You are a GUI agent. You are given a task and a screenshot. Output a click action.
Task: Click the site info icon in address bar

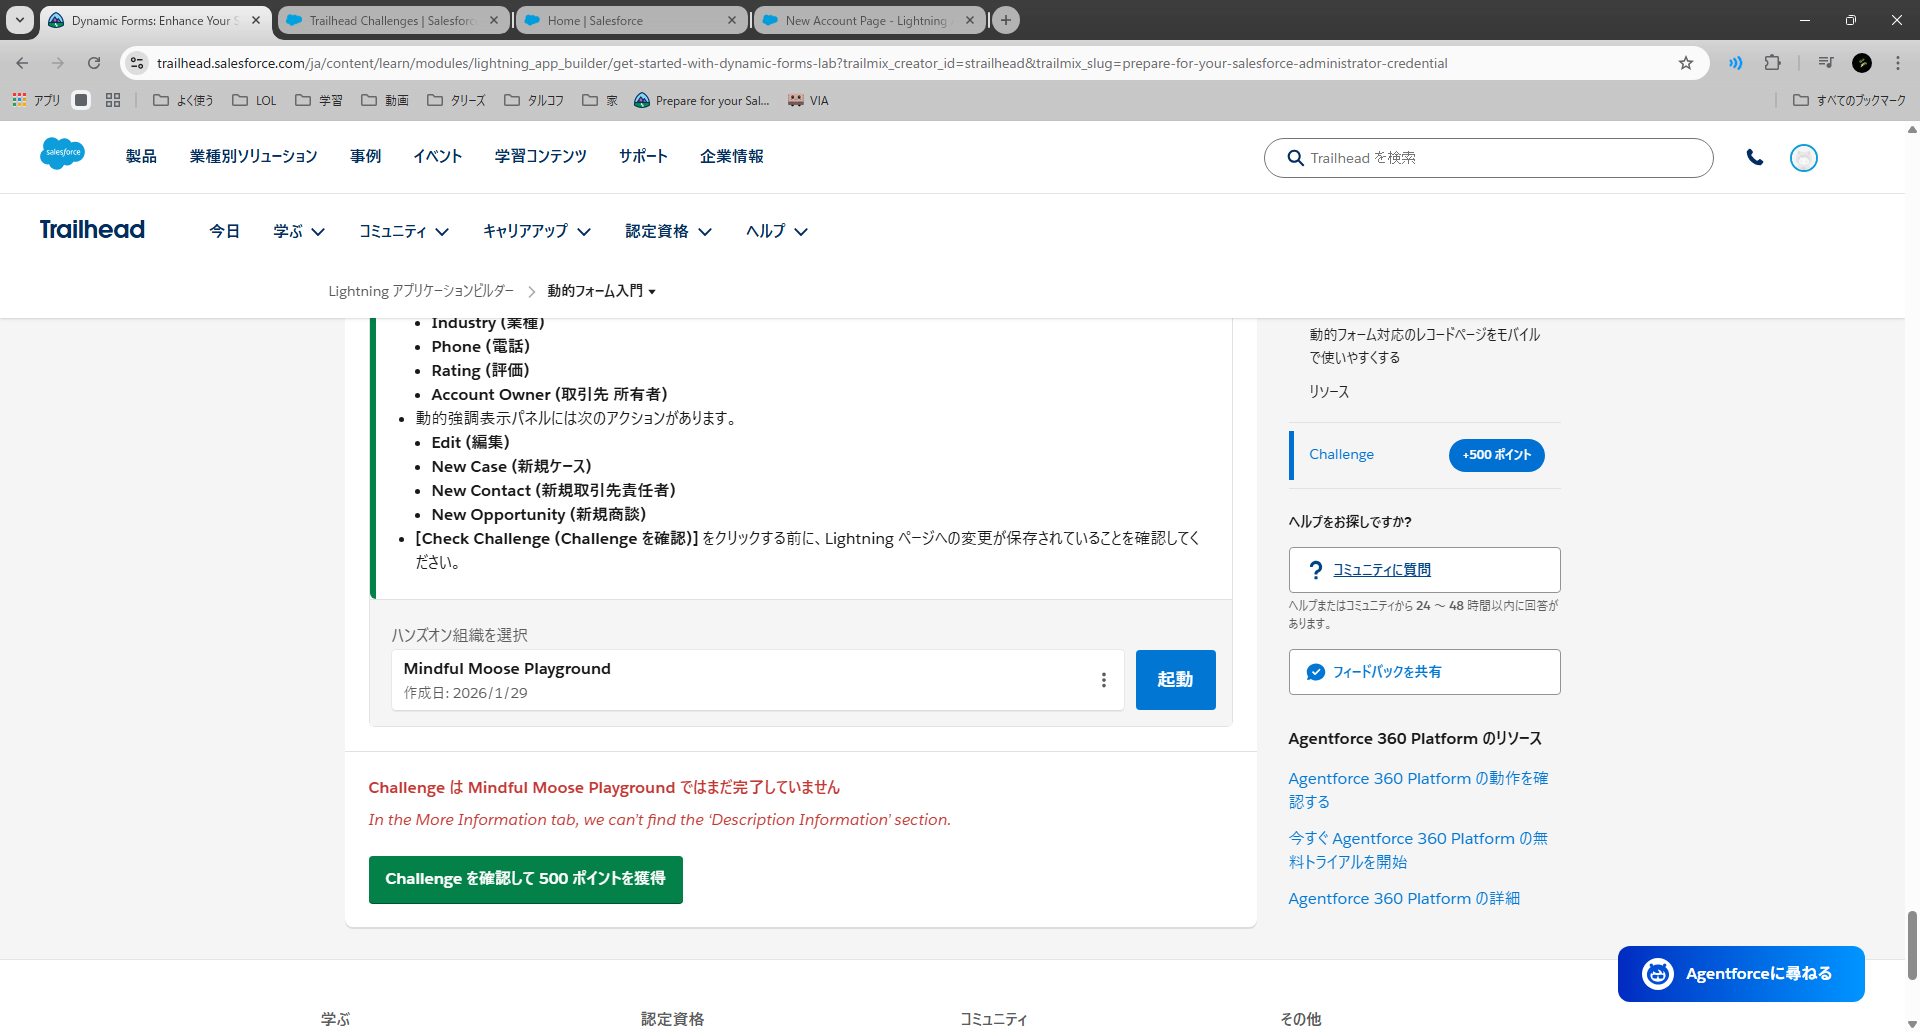(137, 63)
